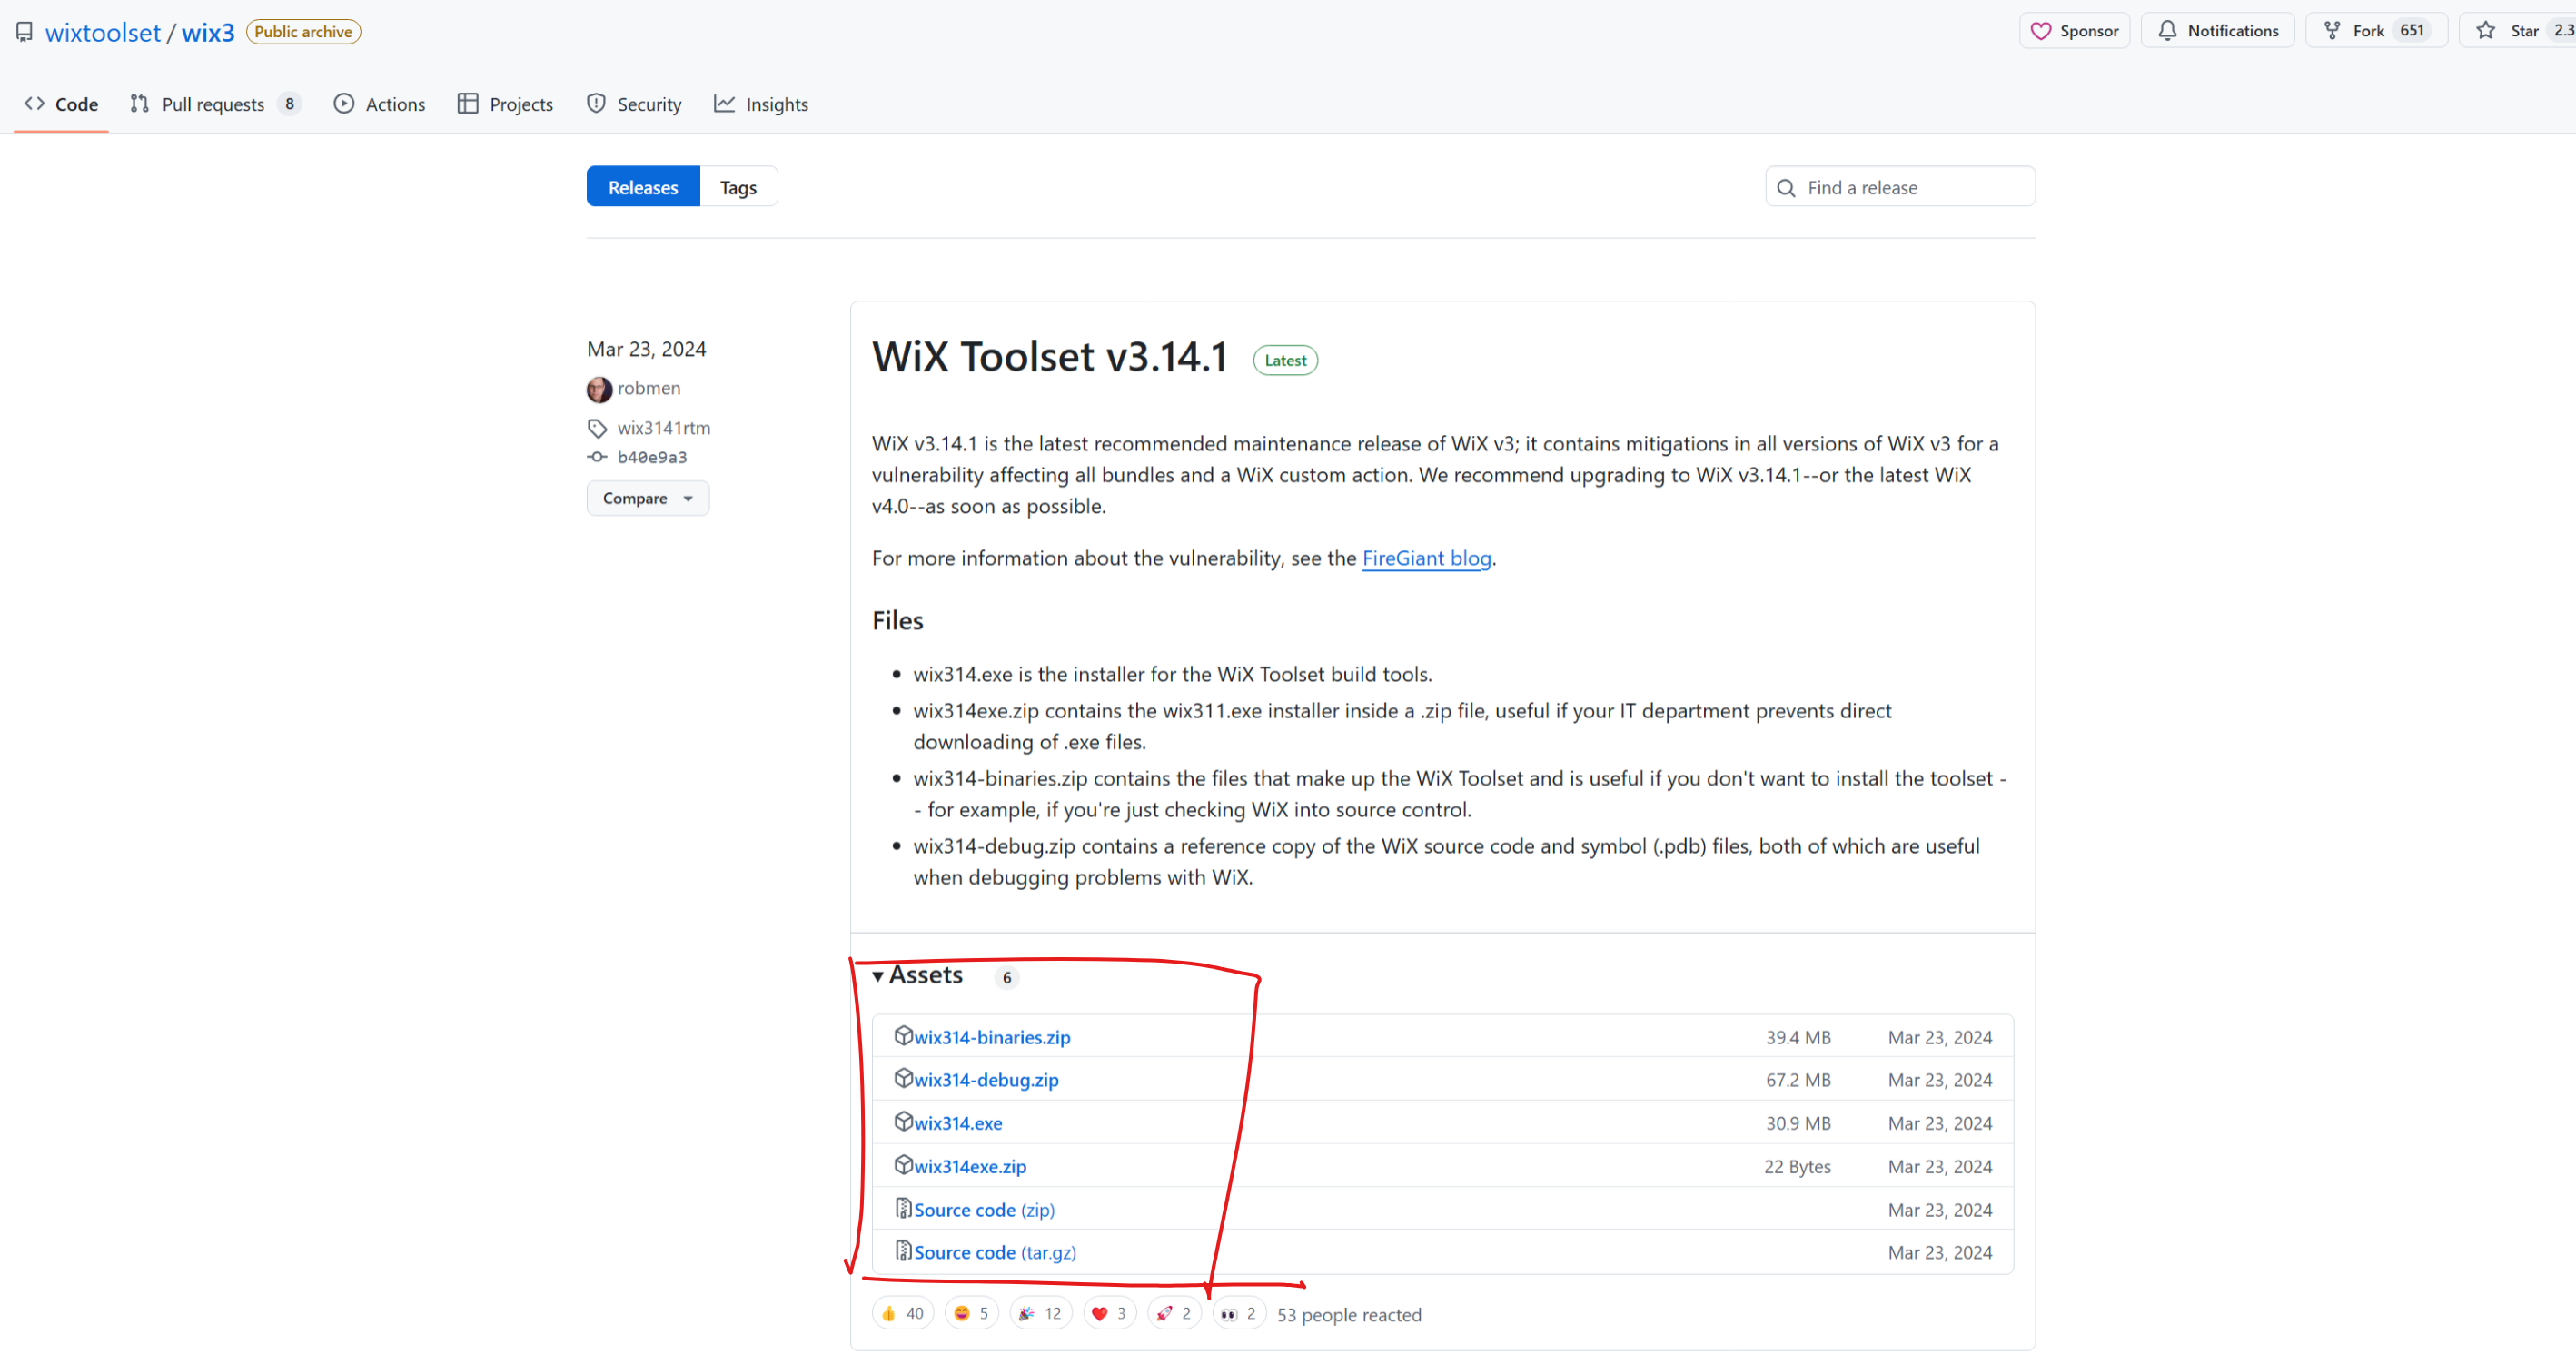Image resolution: width=2576 pixels, height=1364 pixels.
Task: Download Source code (tar.gz)
Action: [994, 1253]
